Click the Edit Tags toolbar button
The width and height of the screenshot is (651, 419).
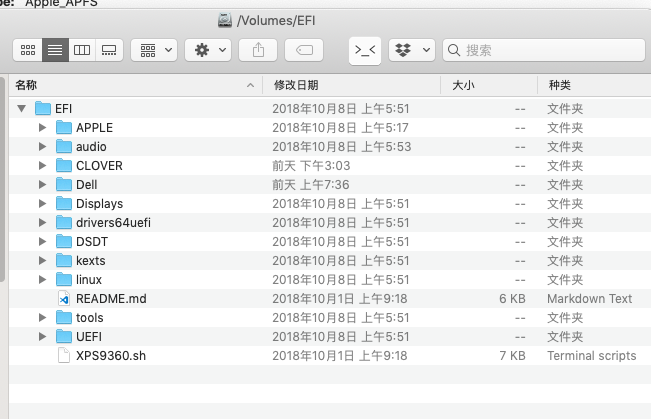point(304,50)
